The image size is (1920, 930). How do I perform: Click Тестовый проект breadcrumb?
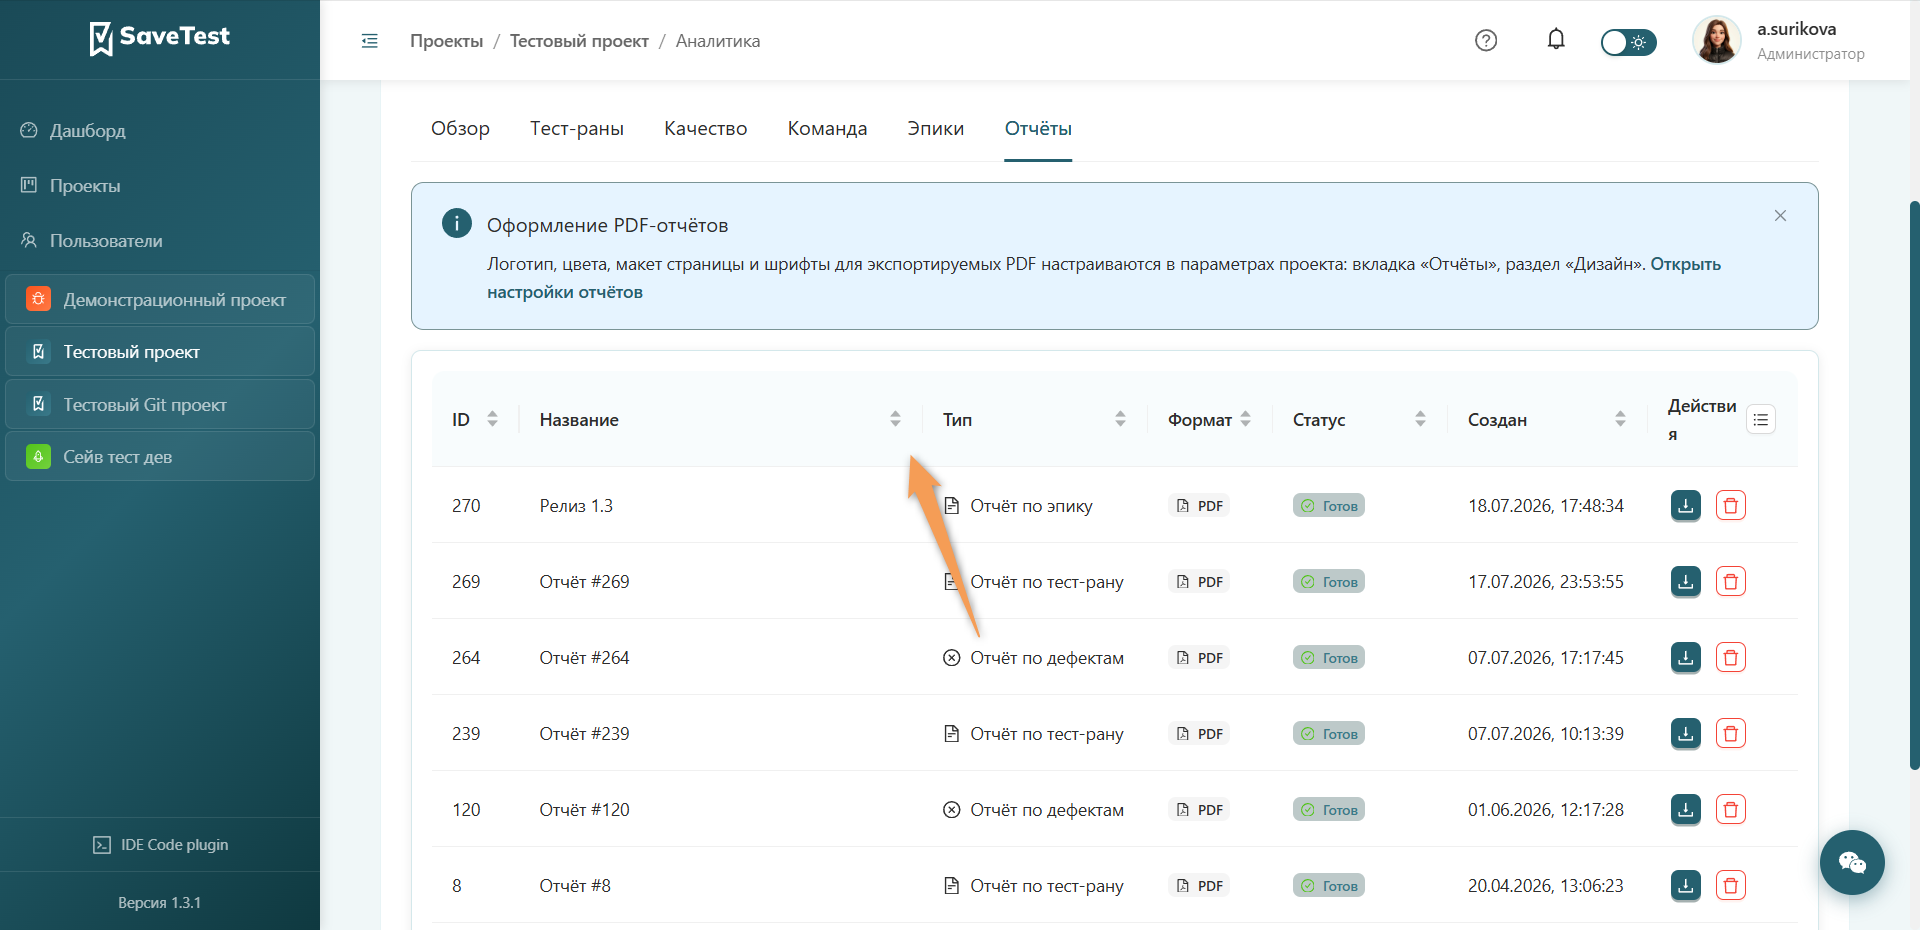tap(579, 41)
